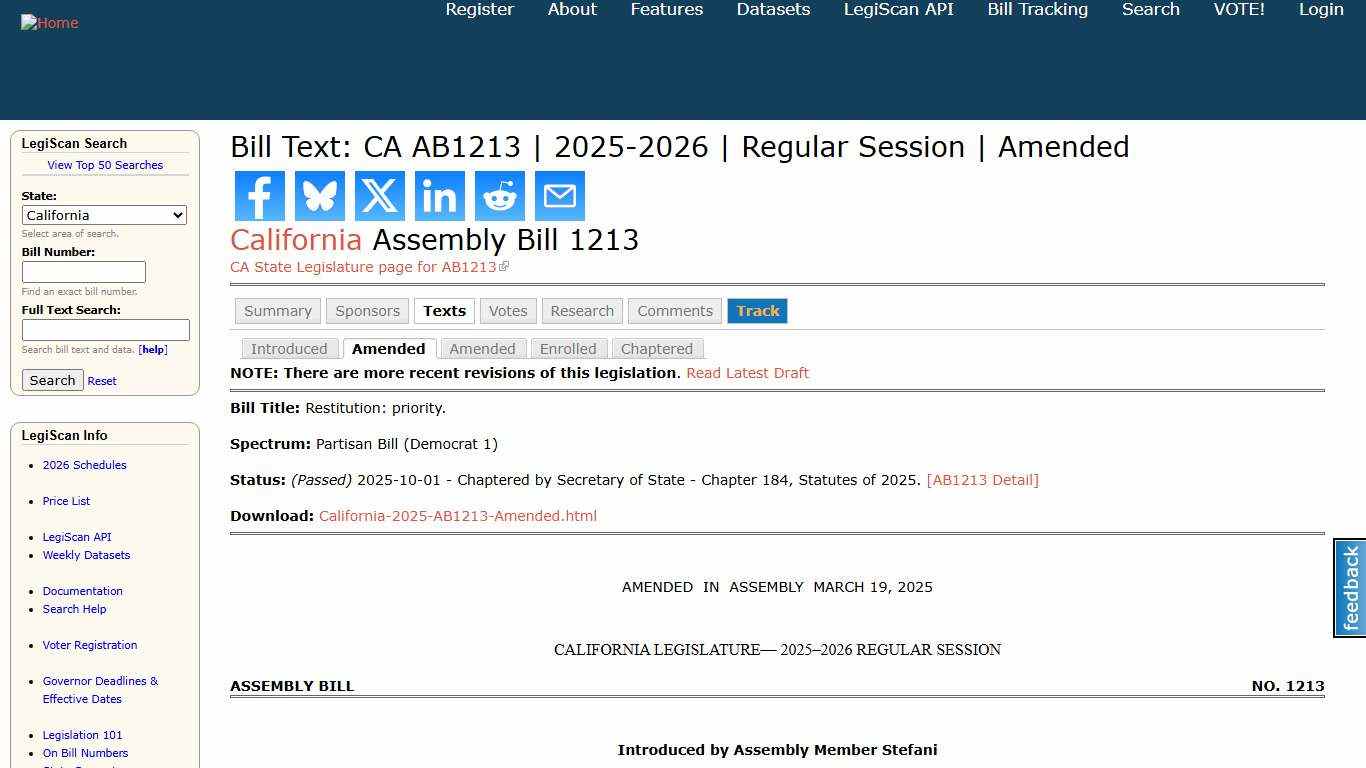This screenshot has height=768, width=1366.
Task: Download California-2025-AB1213-Amended.html
Action: [x=457, y=515]
